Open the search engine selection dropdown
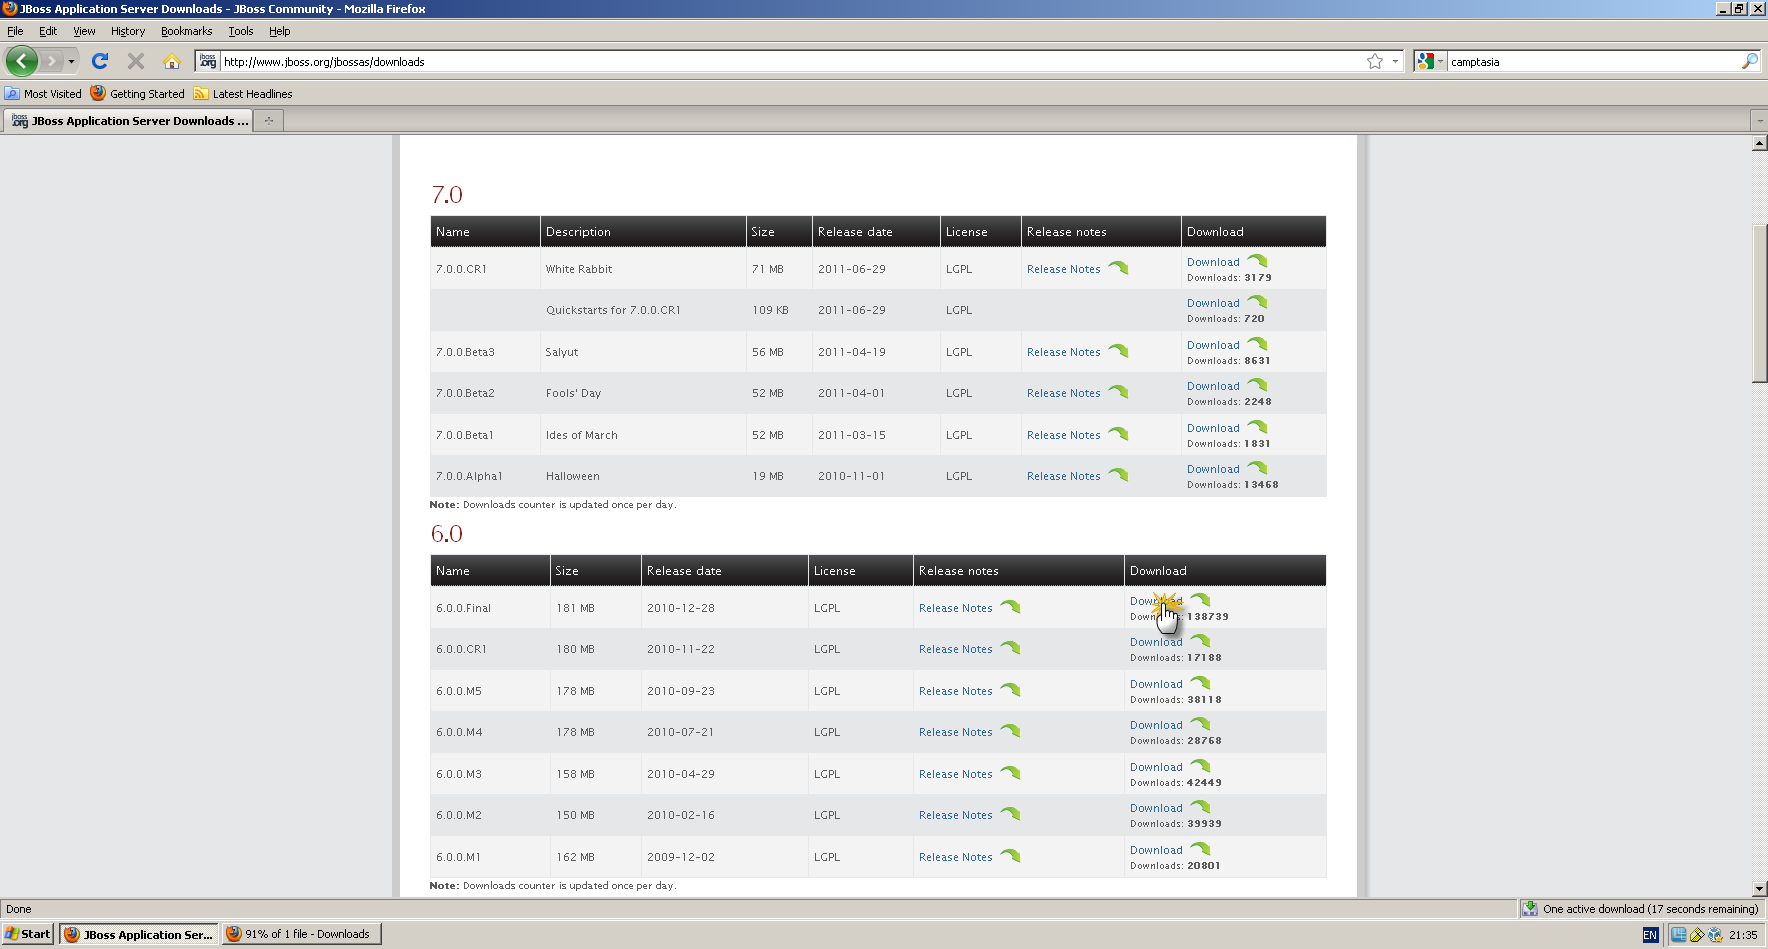1768x949 pixels. point(1437,61)
